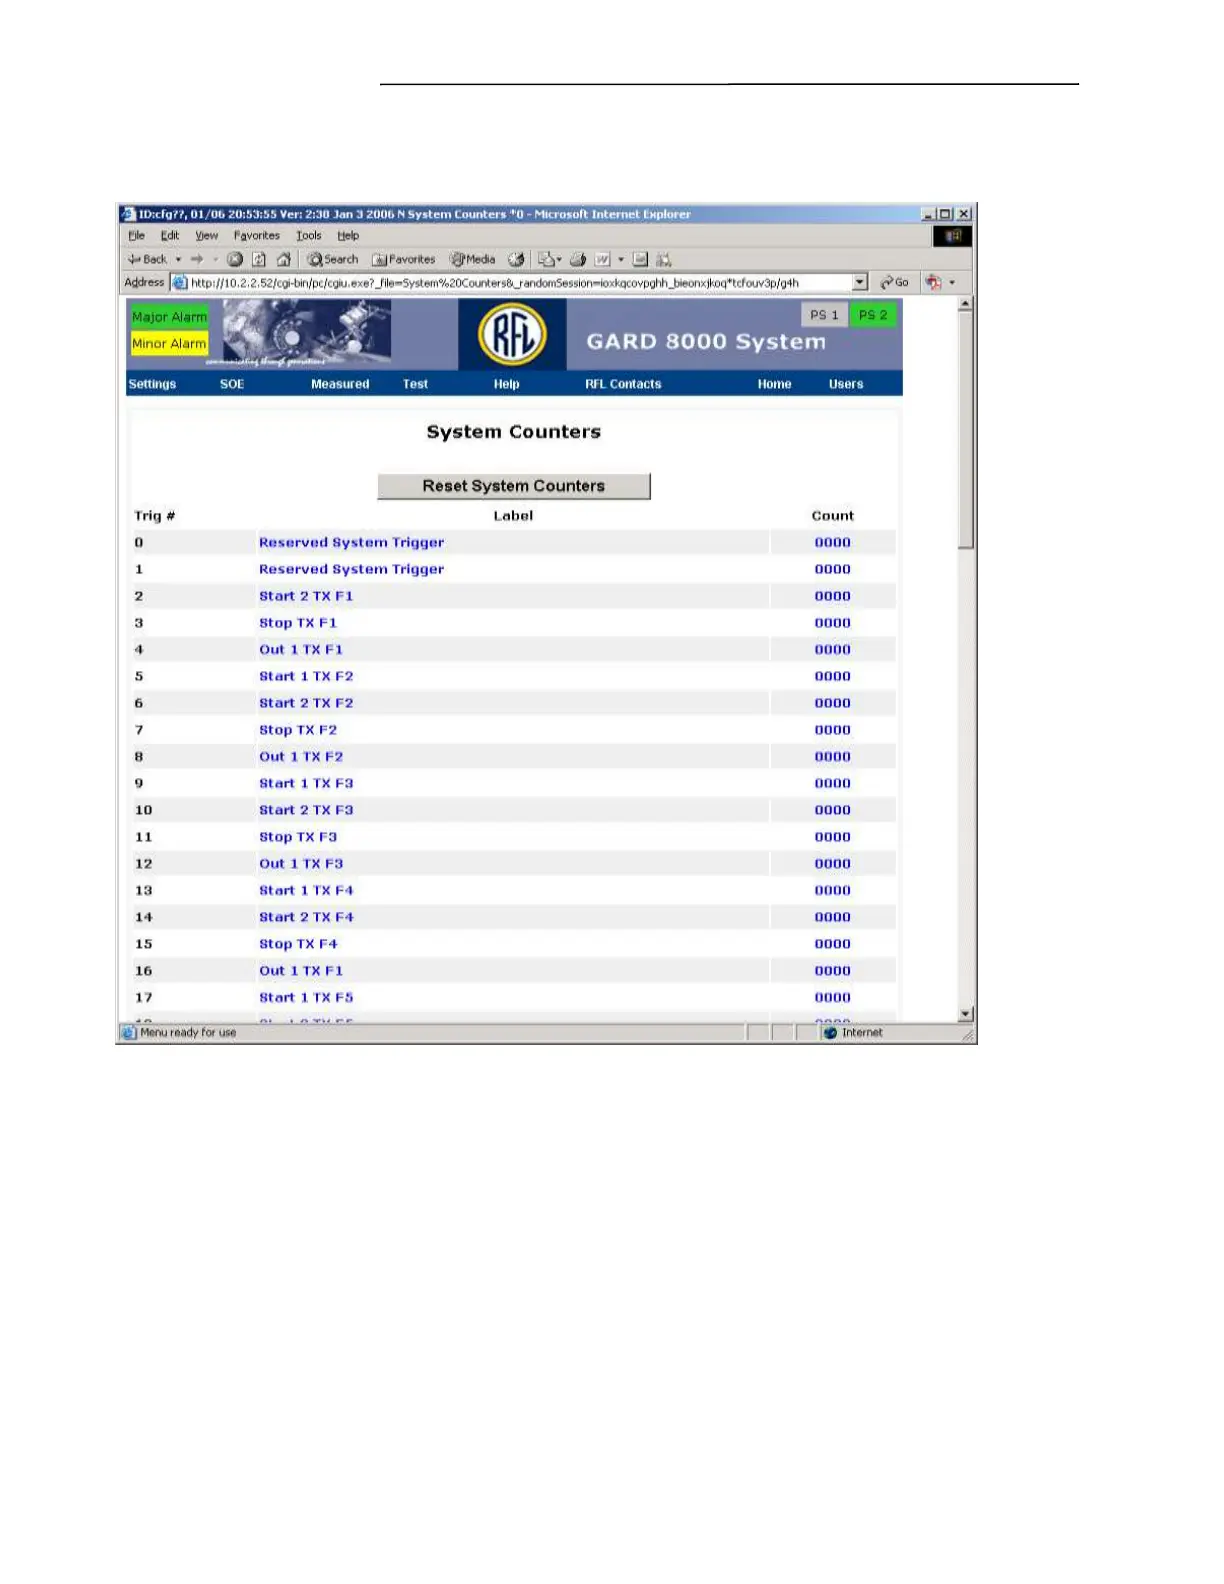Expand the Edit icon dropdown arrow
The height and width of the screenshot is (1584, 1224).
point(621,259)
